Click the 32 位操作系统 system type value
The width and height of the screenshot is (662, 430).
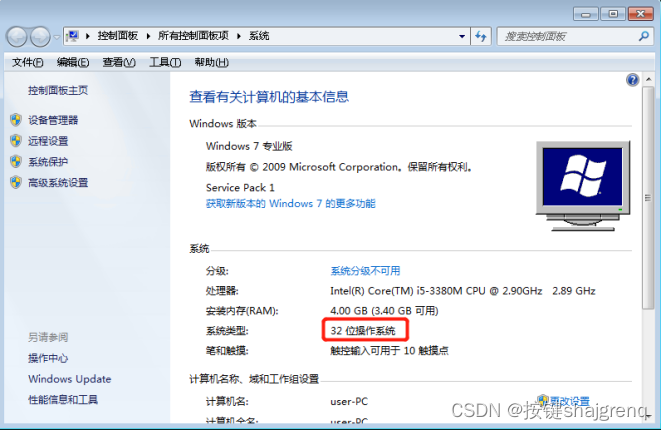(363, 331)
